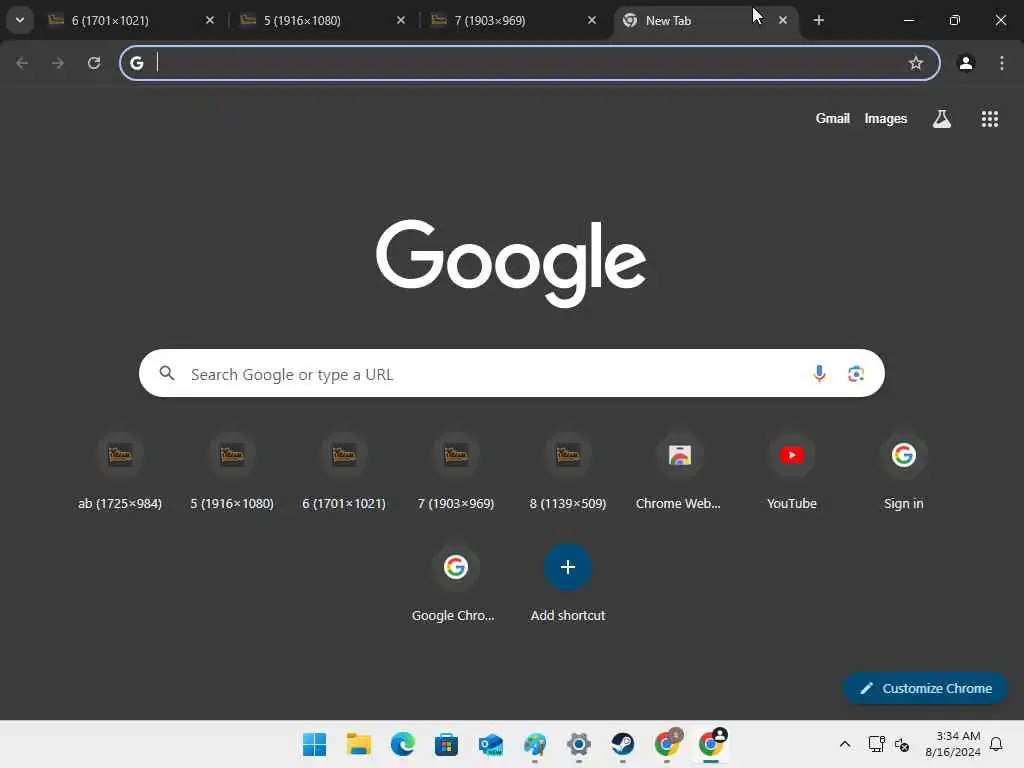Open the Sign in shortcut

point(904,472)
